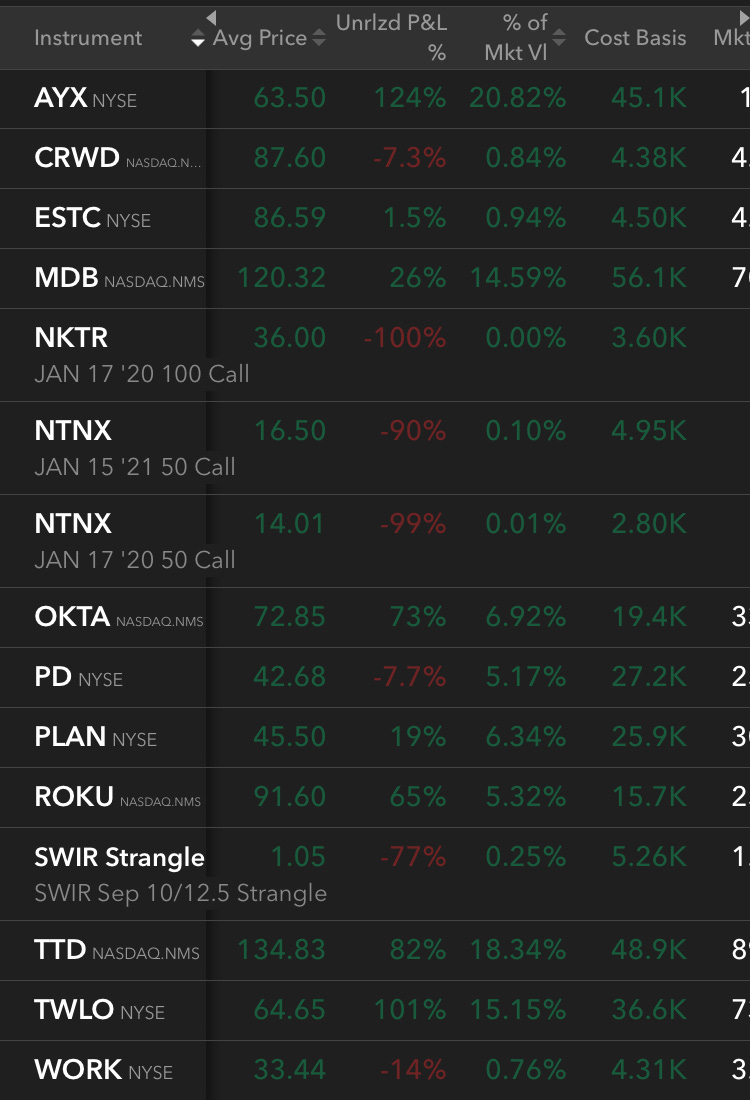Sort by the Instrument column arrows
Image resolution: width=750 pixels, height=1100 pixels.
(x=198, y=38)
